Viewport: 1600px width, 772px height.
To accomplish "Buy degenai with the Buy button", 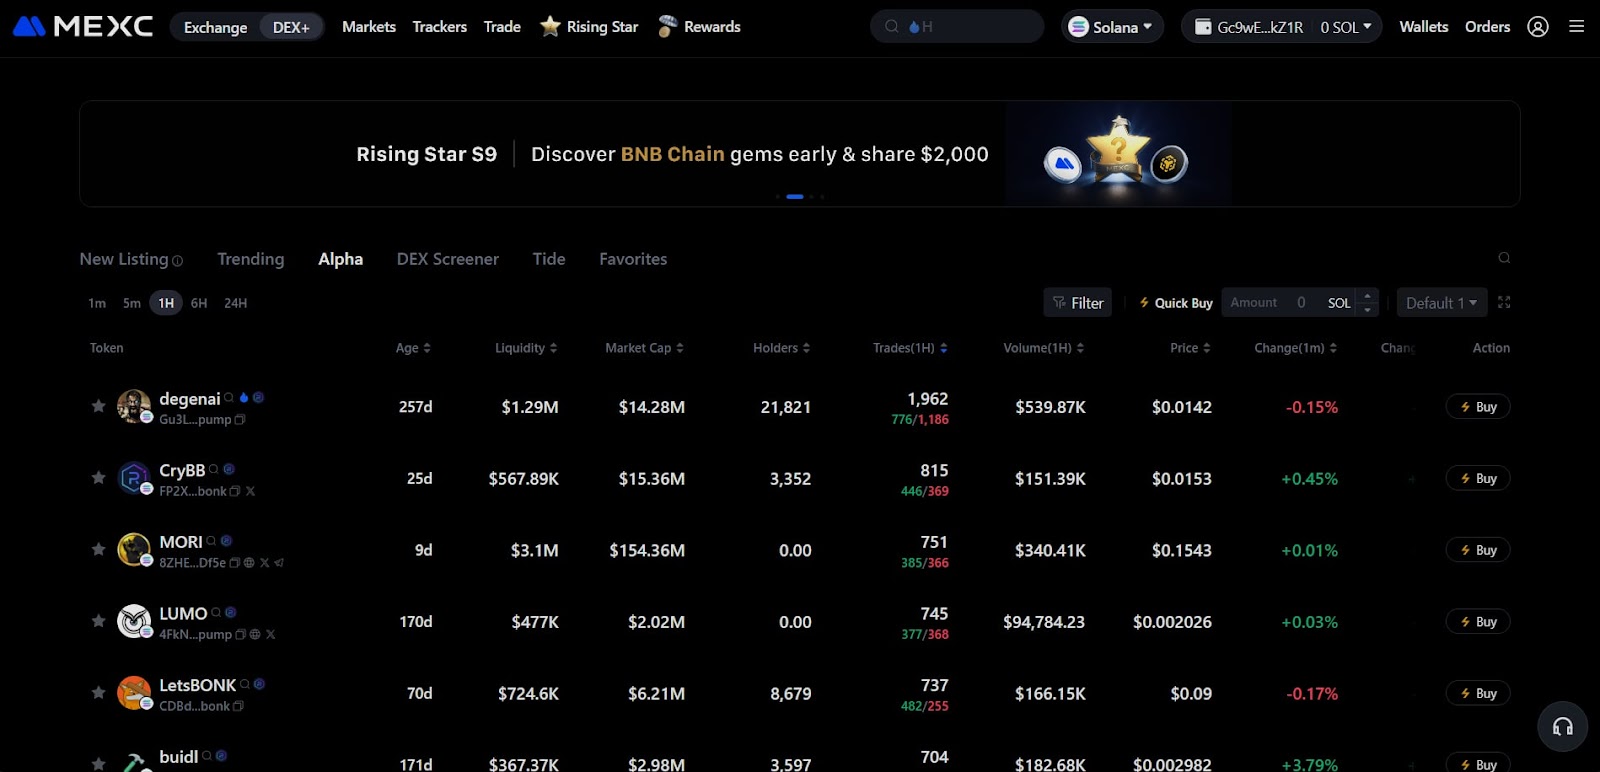I will coord(1478,407).
